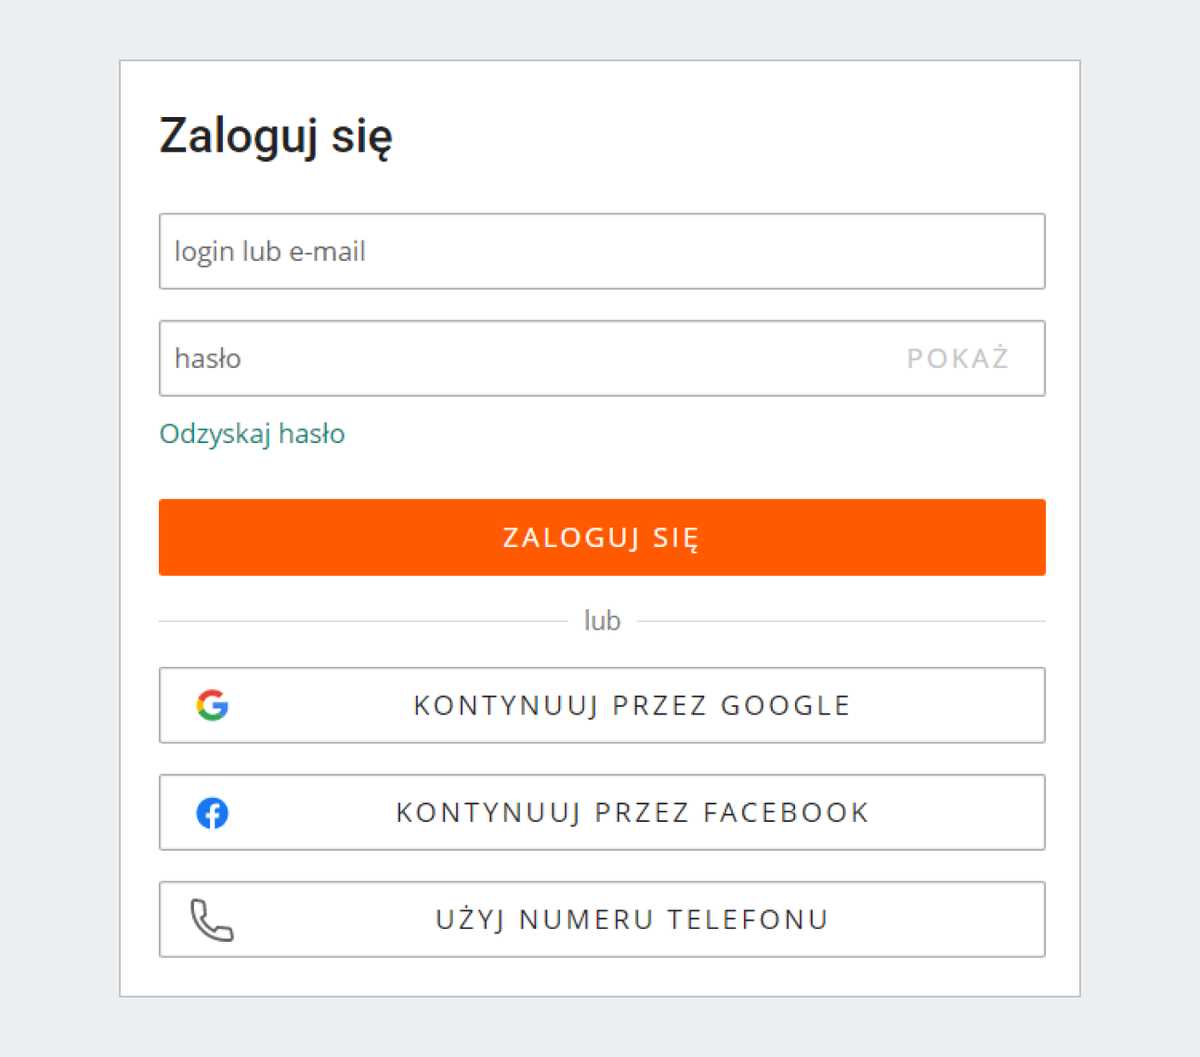The height and width of the screenshot is (1057, 1200).
Task: Submit the form via ZALOGUJ SIĘ
Action: (600, 537)
